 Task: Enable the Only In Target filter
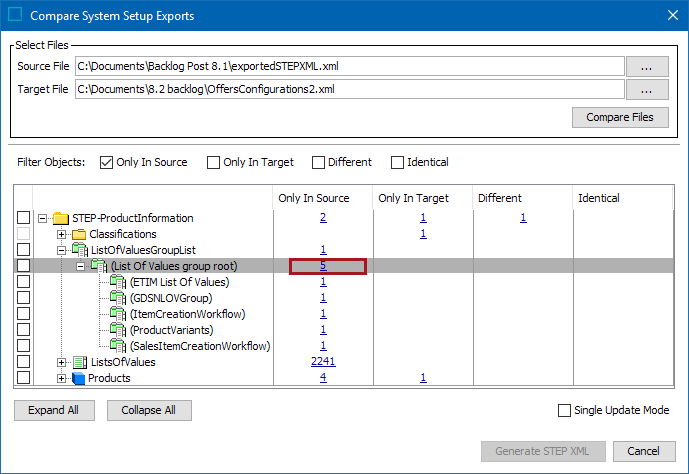[214, 162]
